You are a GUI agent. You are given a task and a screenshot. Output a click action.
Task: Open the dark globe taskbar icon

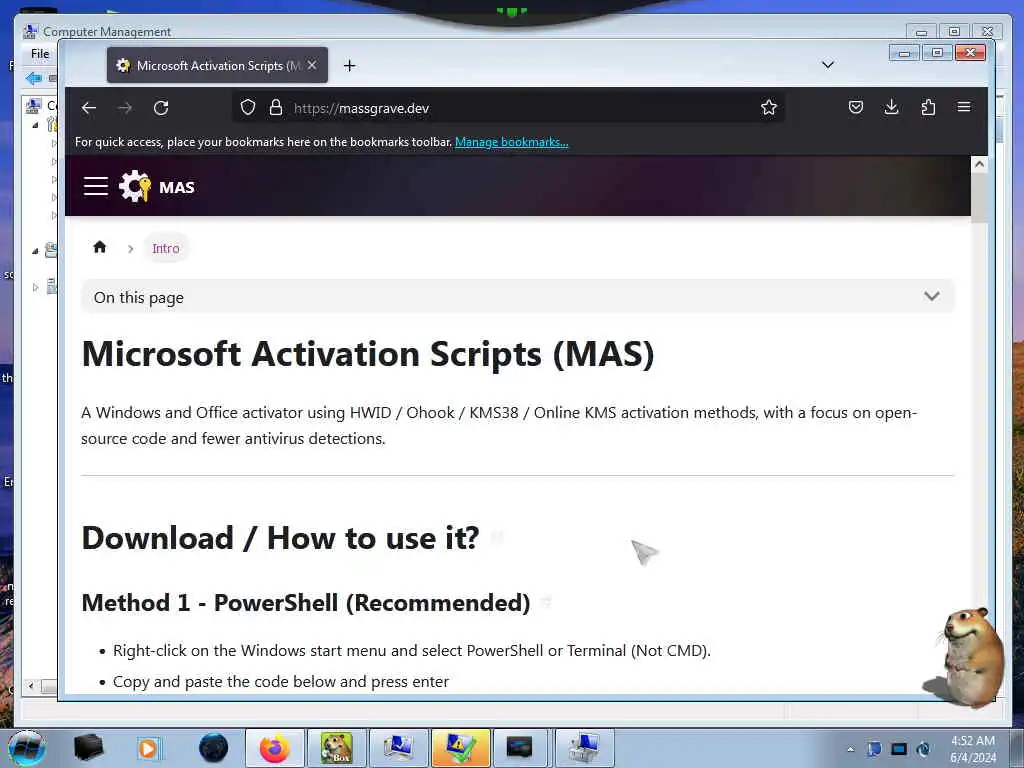tap(214, 748)
